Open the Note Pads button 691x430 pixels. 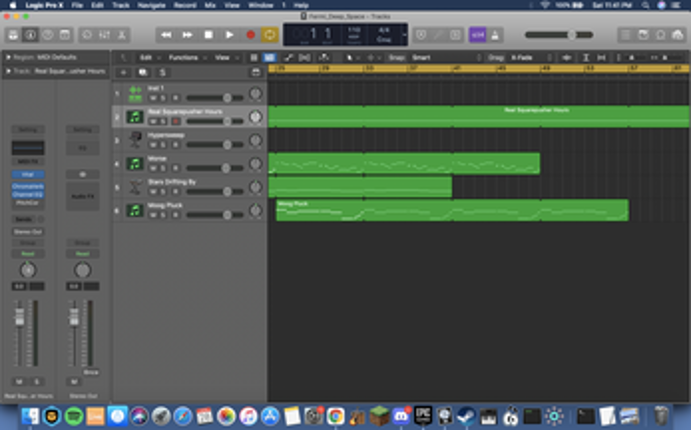tap(643, 35)
